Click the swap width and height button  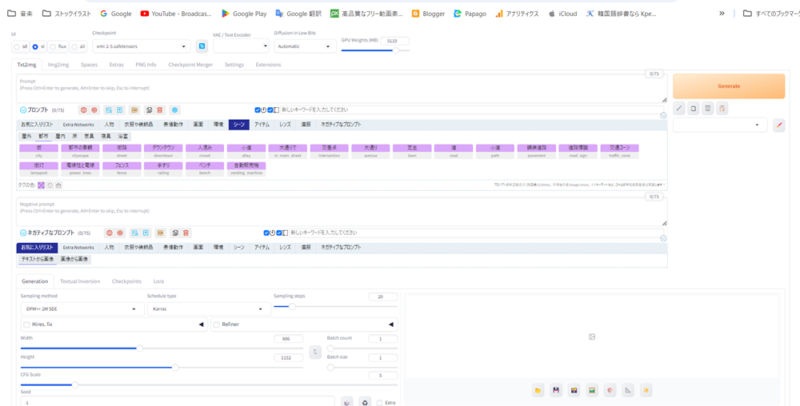pyautogui.click(x=315, y=351)
